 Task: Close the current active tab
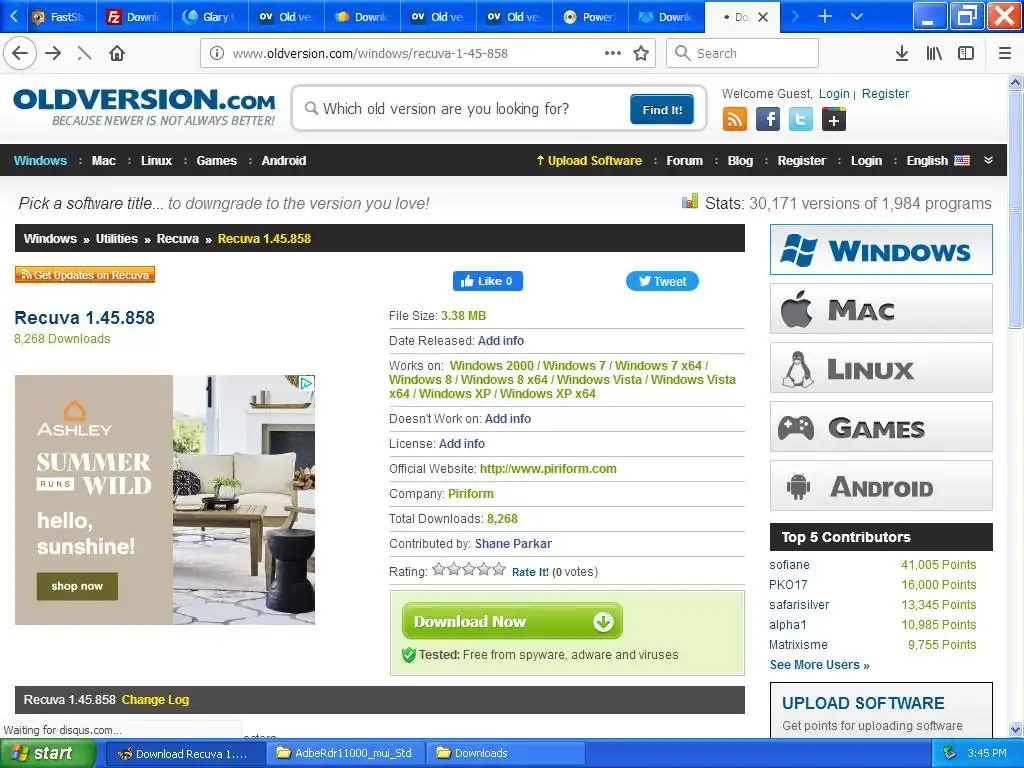(763, 17)
